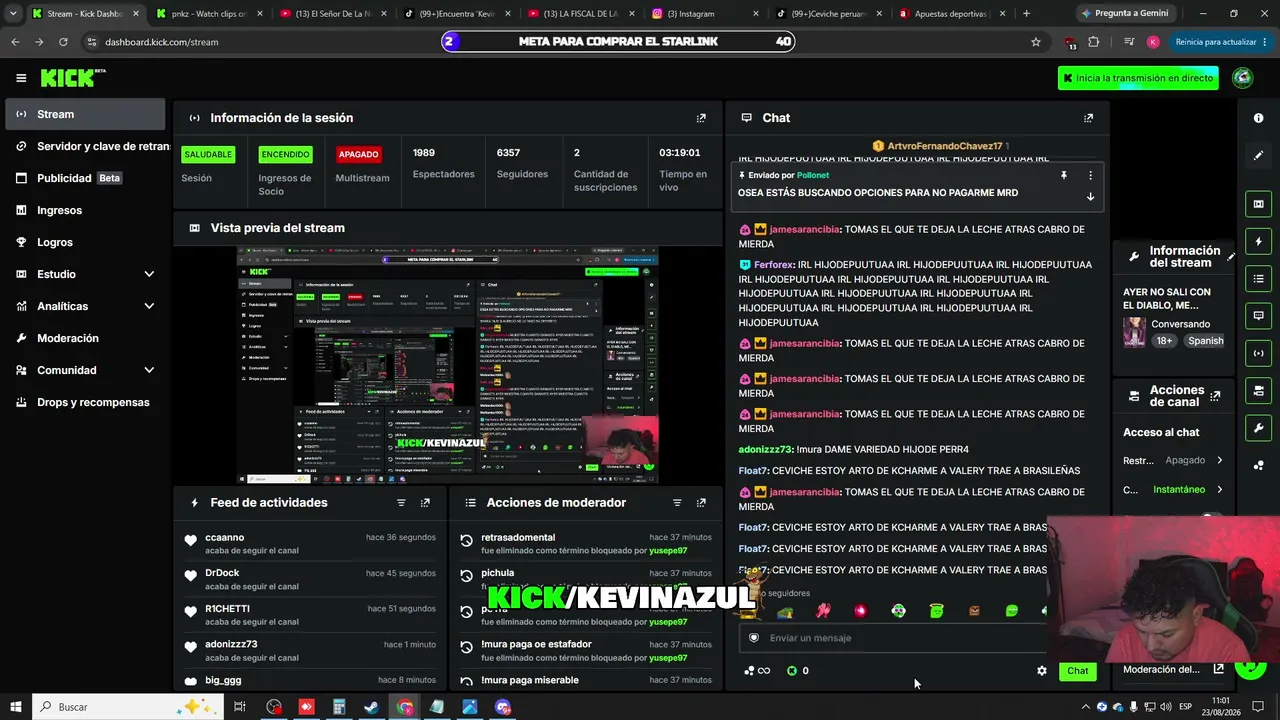
Task: Click chat username adonizzz73
Action: [x=765, y=450]
